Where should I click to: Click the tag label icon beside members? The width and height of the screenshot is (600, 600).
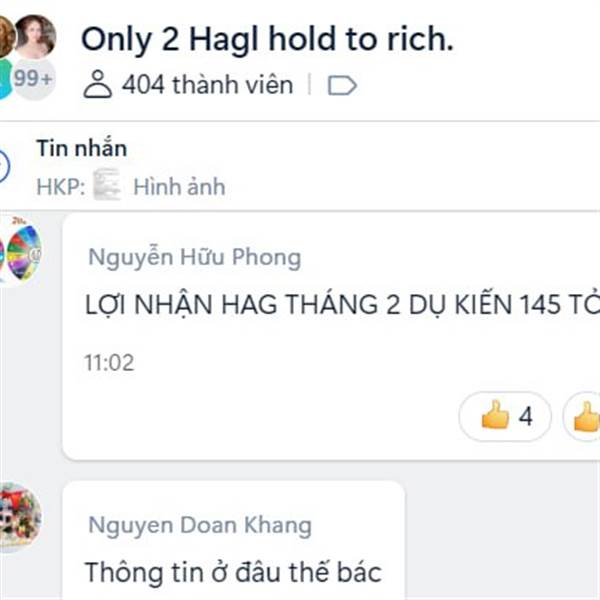pos(342,85)
